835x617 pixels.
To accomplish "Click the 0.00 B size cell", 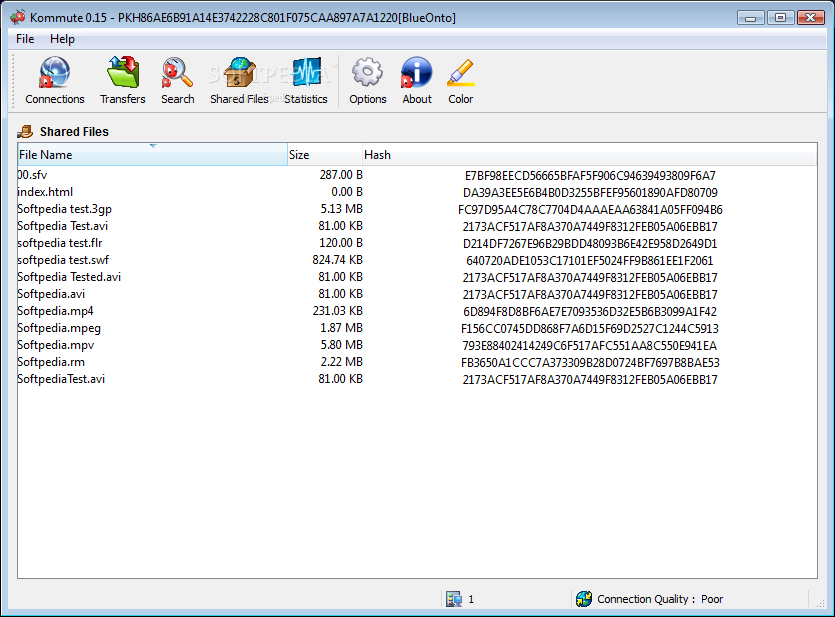I will pyautogui.click(x=347, y=192).
